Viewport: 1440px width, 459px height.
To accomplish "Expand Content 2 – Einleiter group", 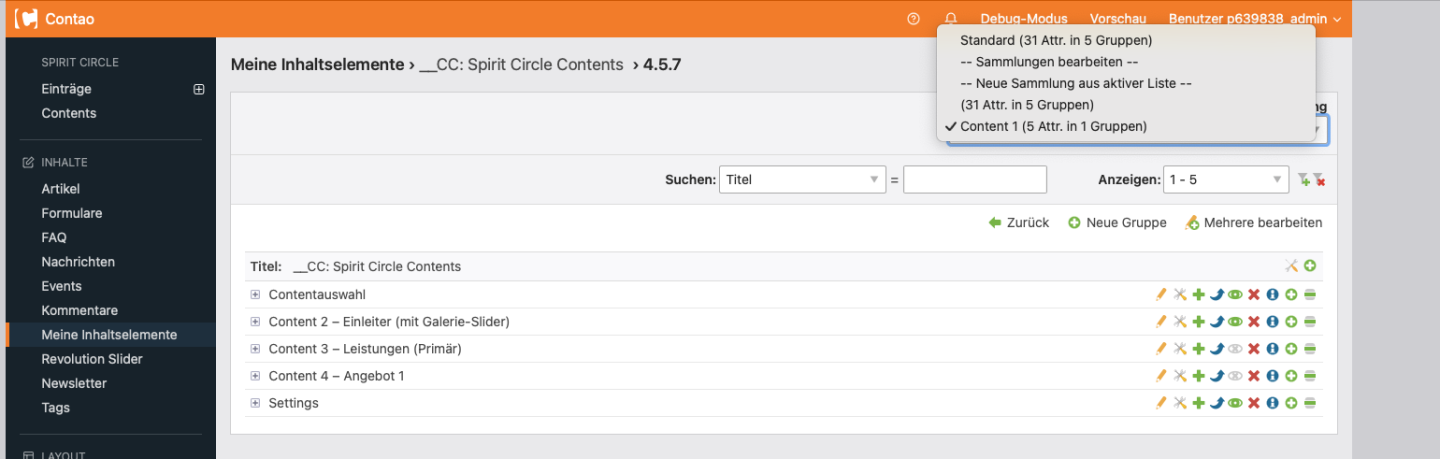I will [255, 322].
